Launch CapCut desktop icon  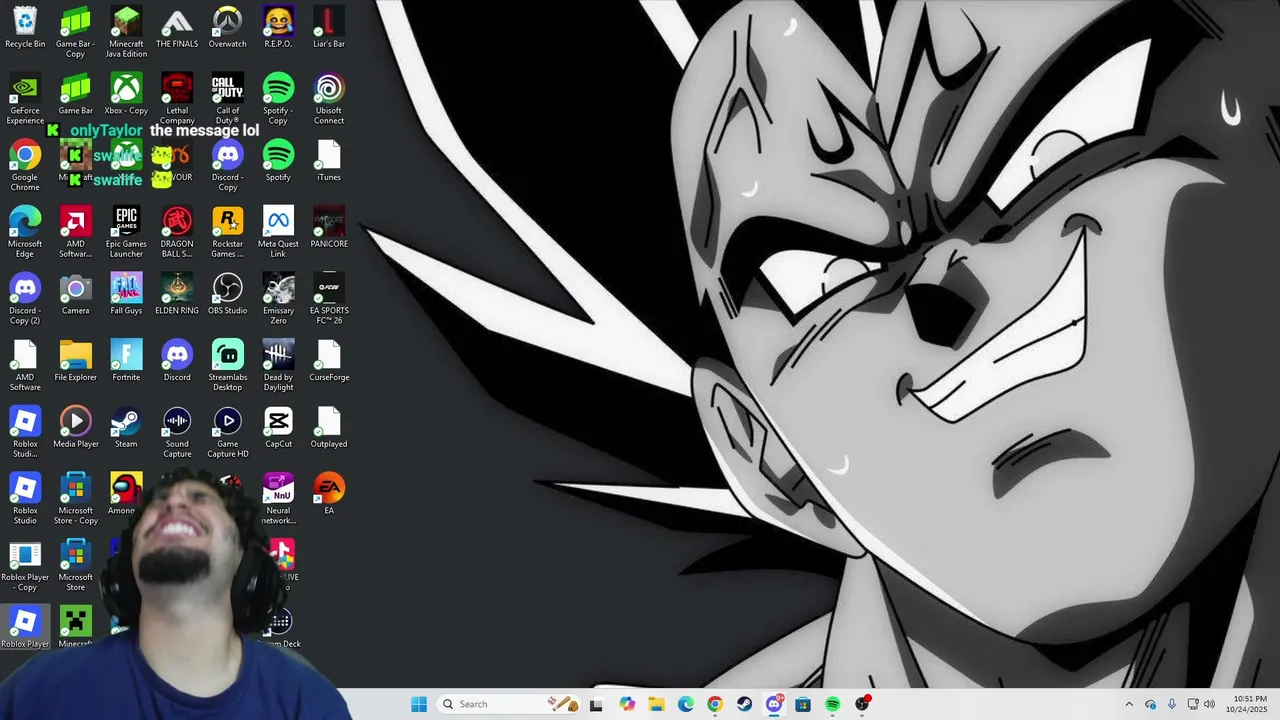click(x=278, y=427)
